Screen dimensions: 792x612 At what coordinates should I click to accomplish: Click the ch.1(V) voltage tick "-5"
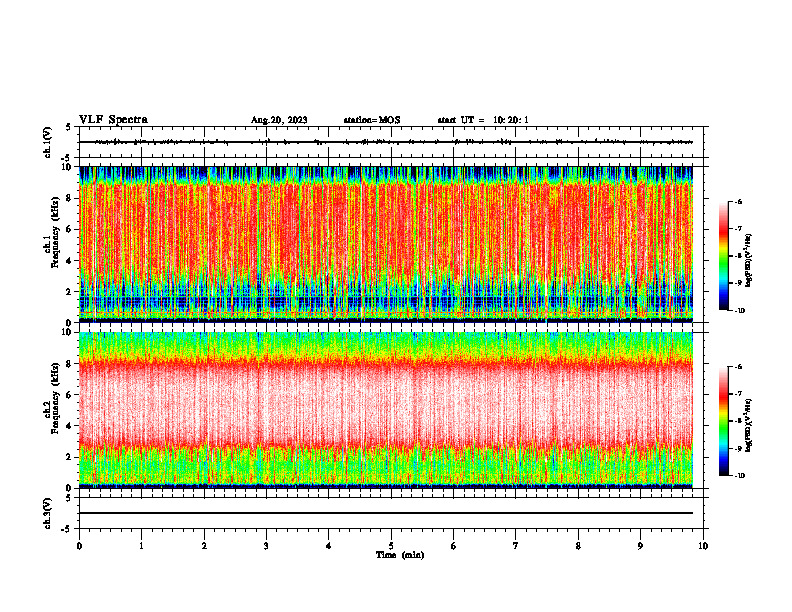(67, 157)
